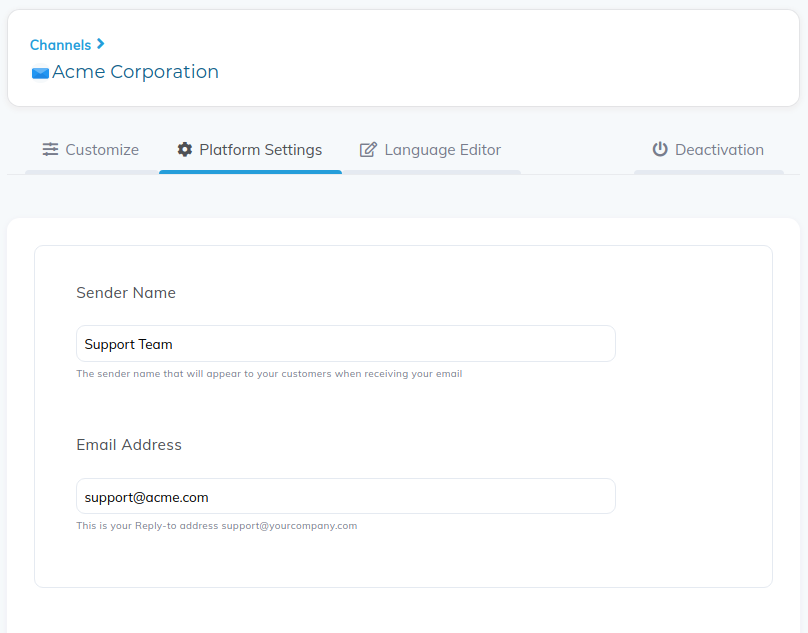Screen dimensions: 808x633
Task: Focus the Sender Name input field
Action: click(346, 344)
